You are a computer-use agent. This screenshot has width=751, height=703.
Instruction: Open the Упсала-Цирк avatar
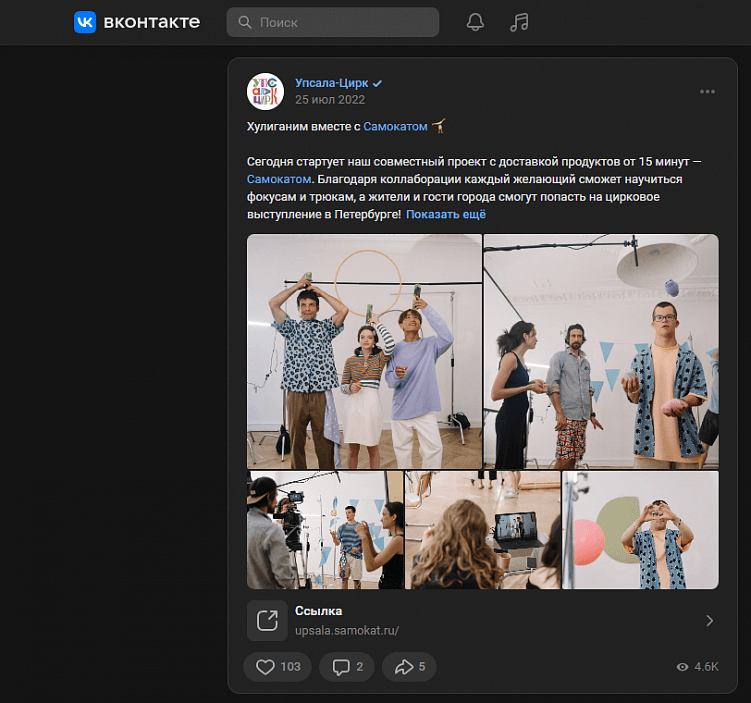tap(265, 91)
